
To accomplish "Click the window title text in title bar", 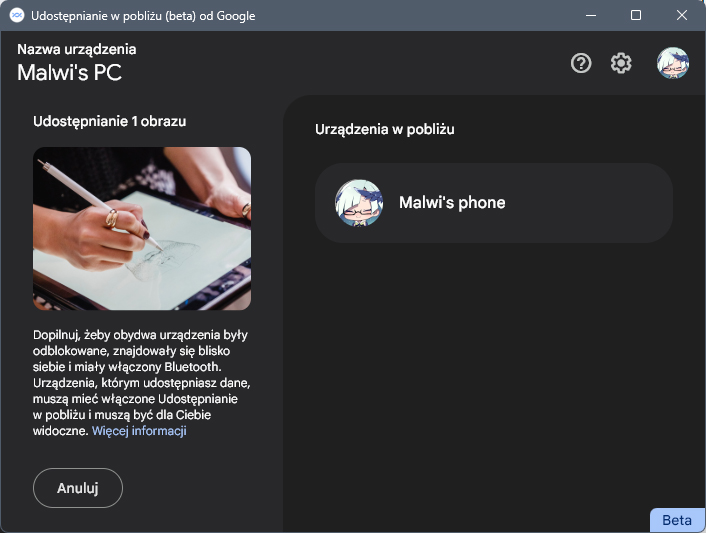I will 143,16.
